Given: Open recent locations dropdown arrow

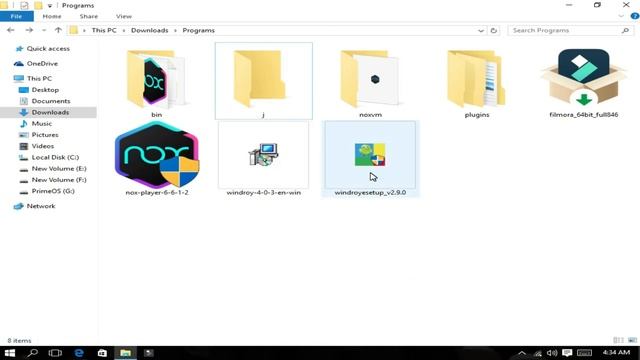Looking at the screenshot, I should point(44,30).
